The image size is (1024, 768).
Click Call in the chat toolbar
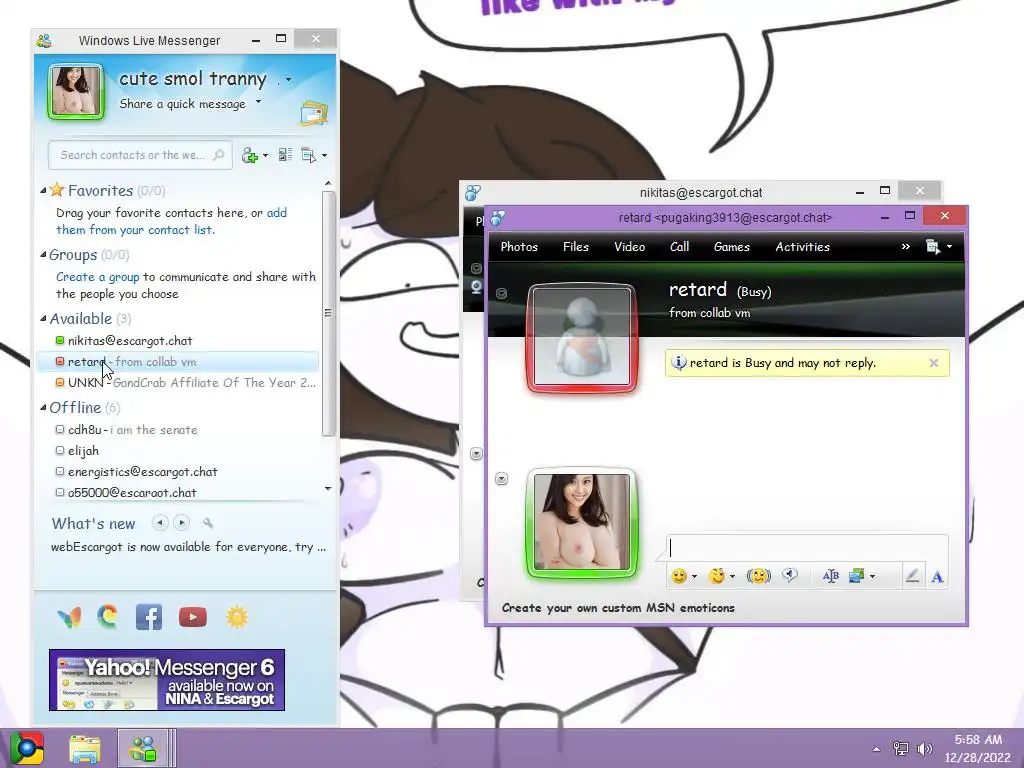click(x=679, y=247)
